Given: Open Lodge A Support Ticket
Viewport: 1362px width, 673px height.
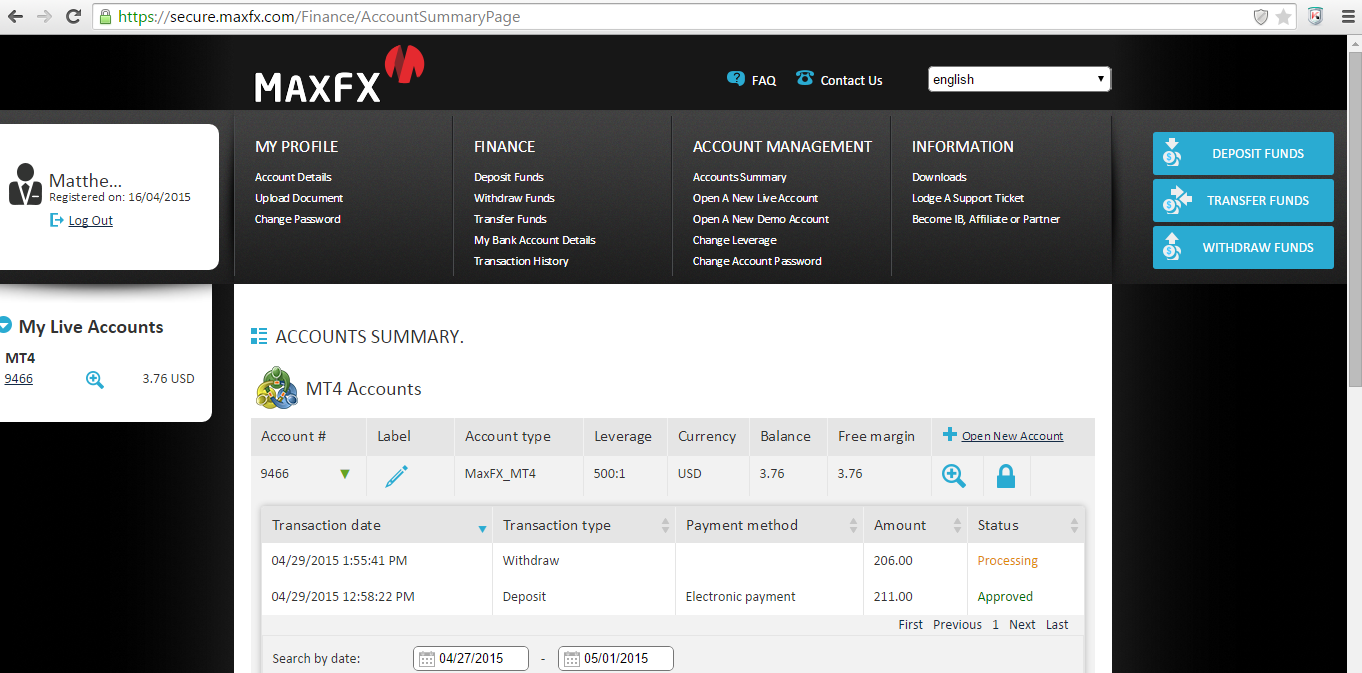Looking at the screenshot, I should [x=968, y=198].
